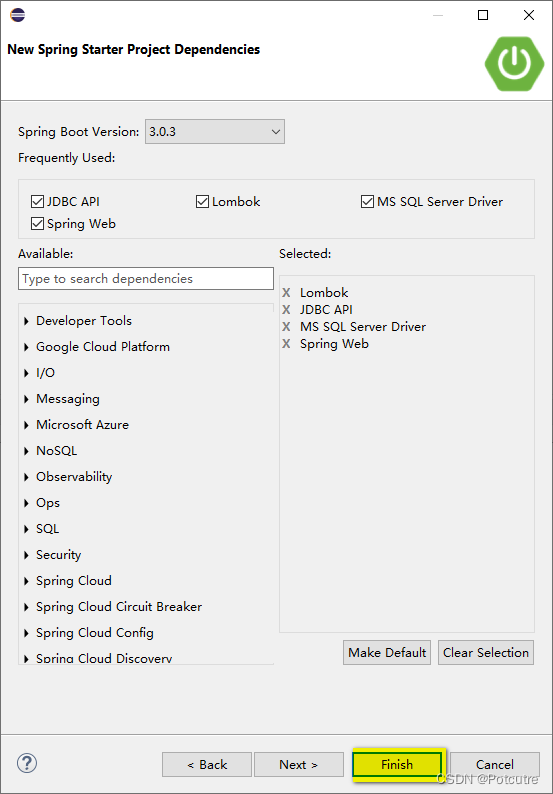Close the dialog window
The image size is (553, 794).
point(529,16)
